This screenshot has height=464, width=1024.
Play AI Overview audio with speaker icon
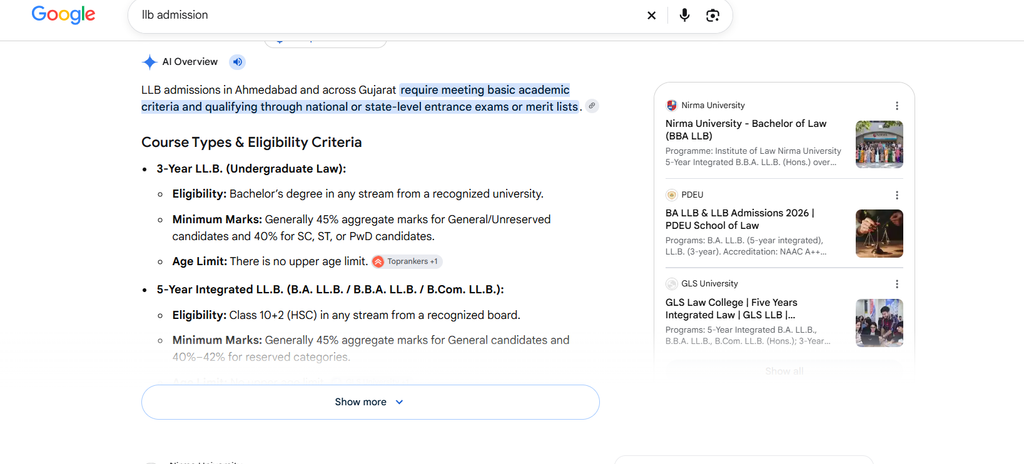point(238,62)
